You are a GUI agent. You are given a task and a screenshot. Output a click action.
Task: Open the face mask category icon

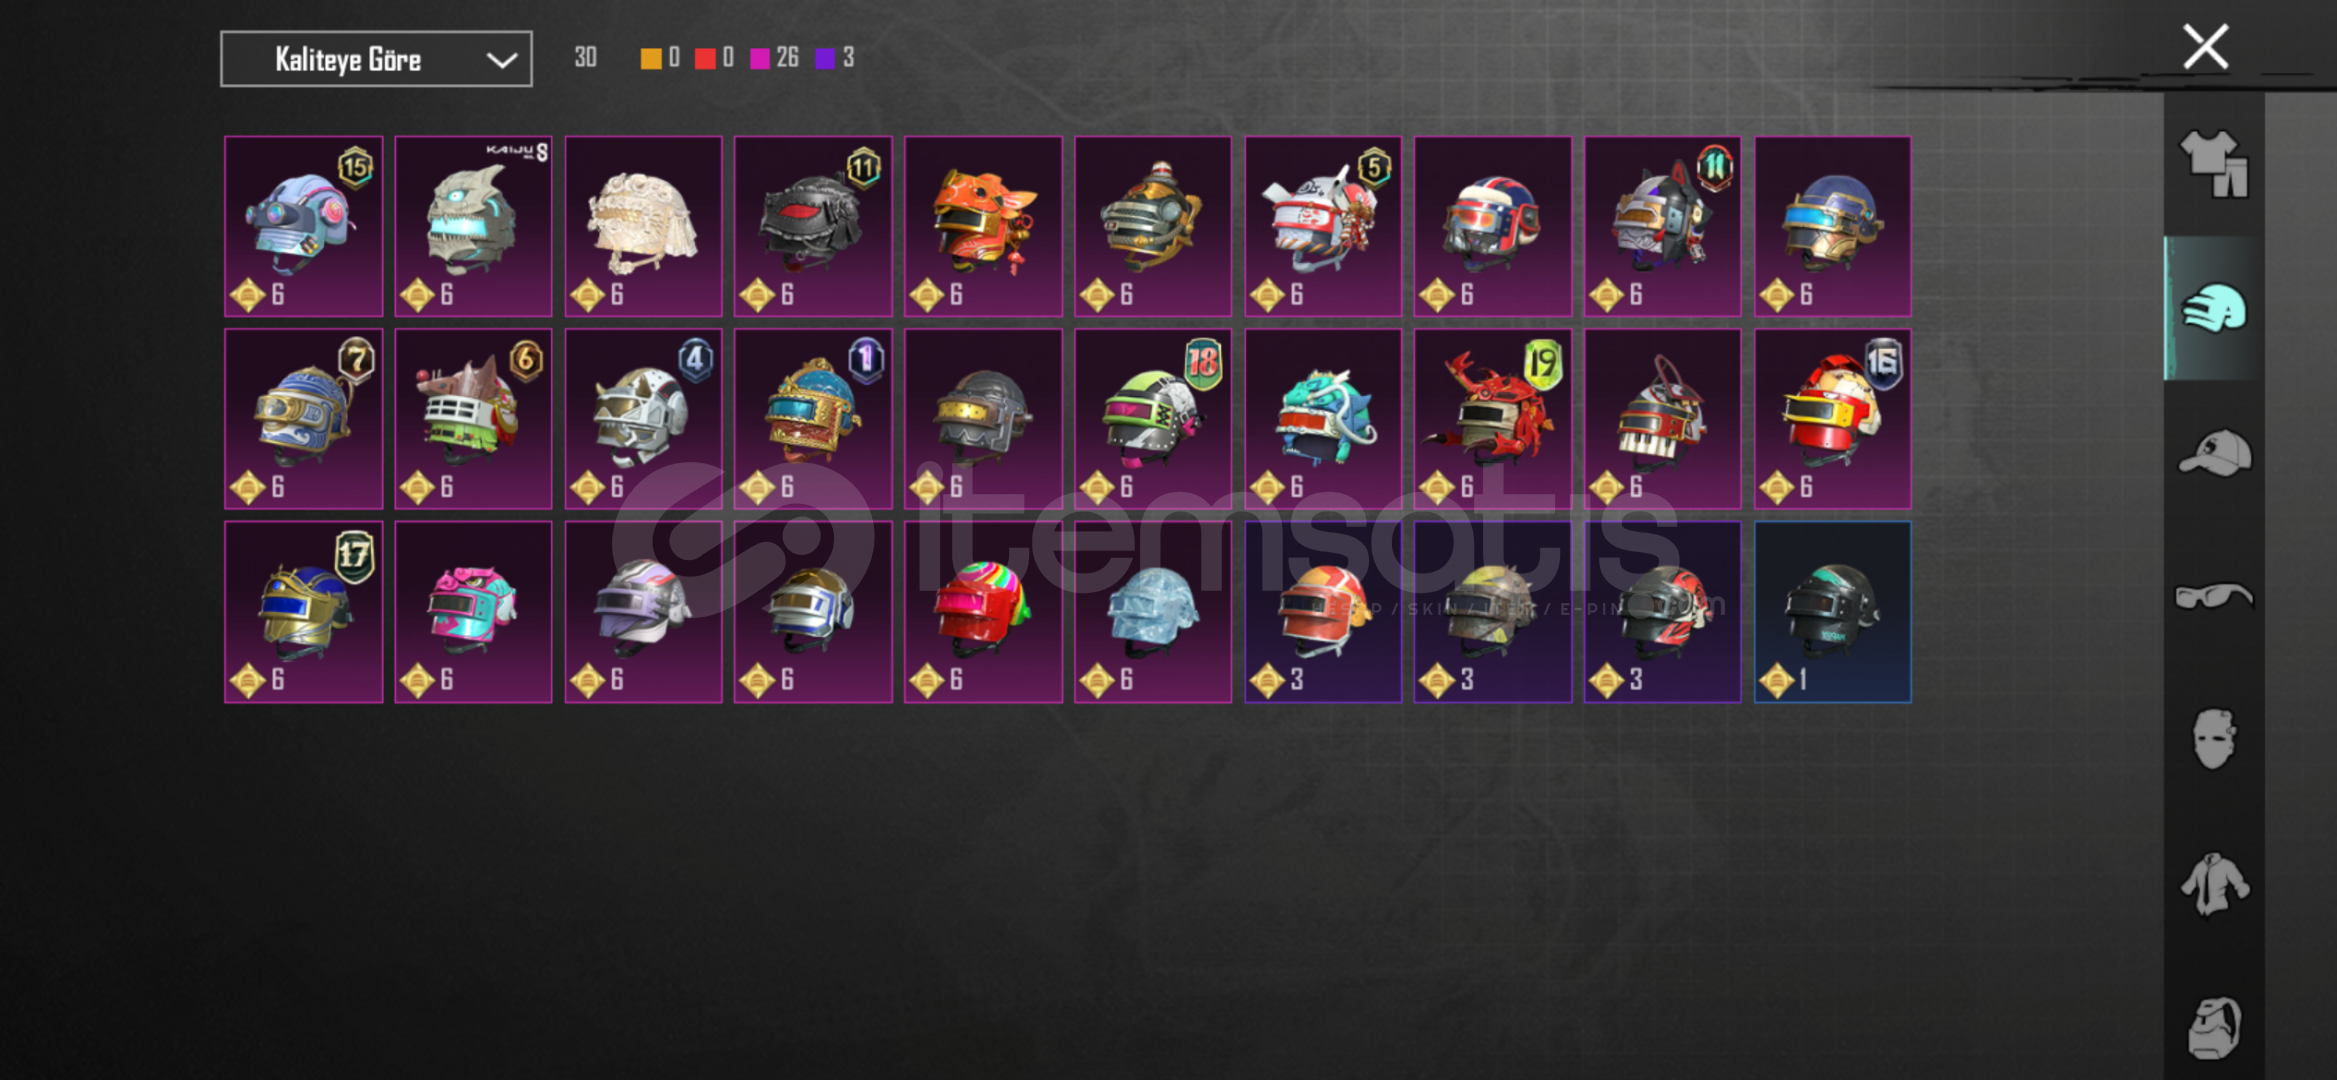pyautogui.click(x=2214, y=740)
